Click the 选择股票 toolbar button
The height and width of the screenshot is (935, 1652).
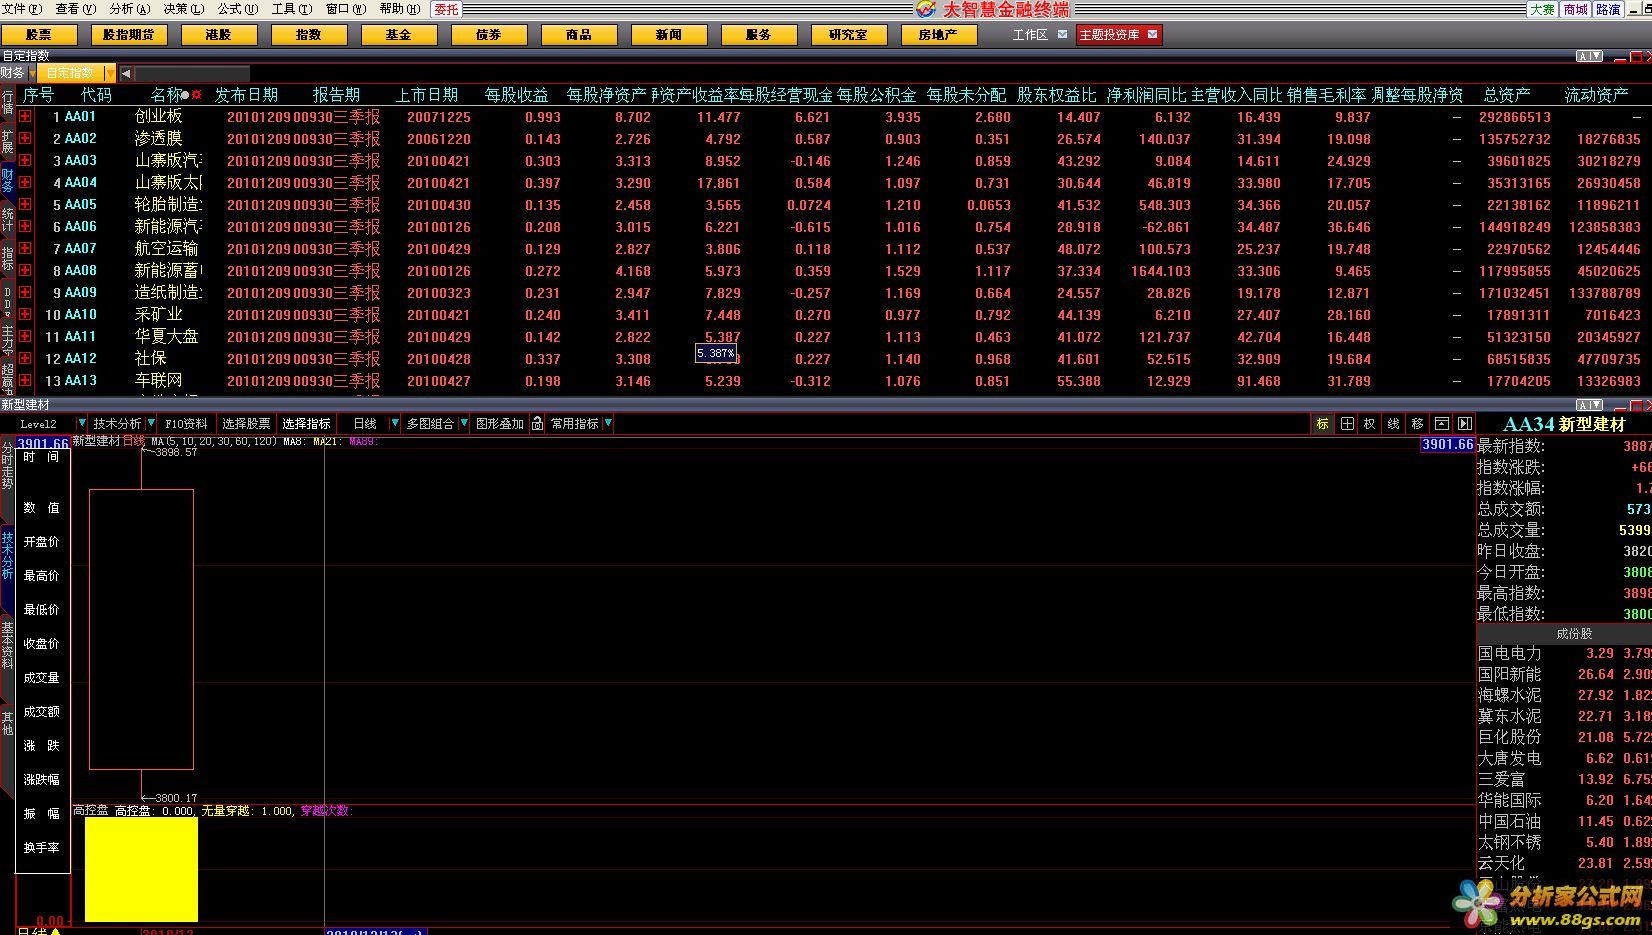click(x=246, y=424)
